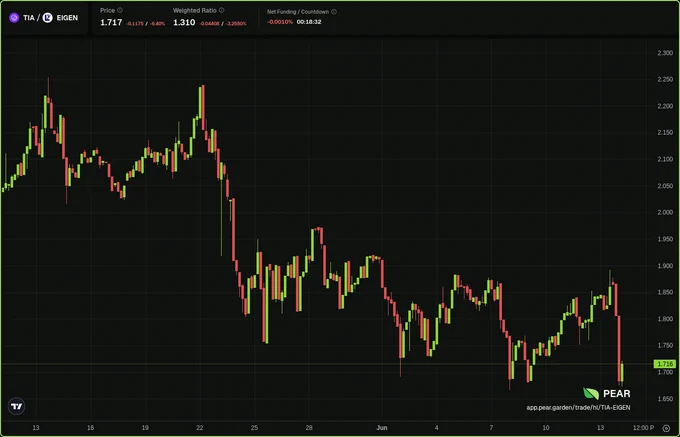
Task: Open chart settings gear on time axis
Action: tap(666, 428)
